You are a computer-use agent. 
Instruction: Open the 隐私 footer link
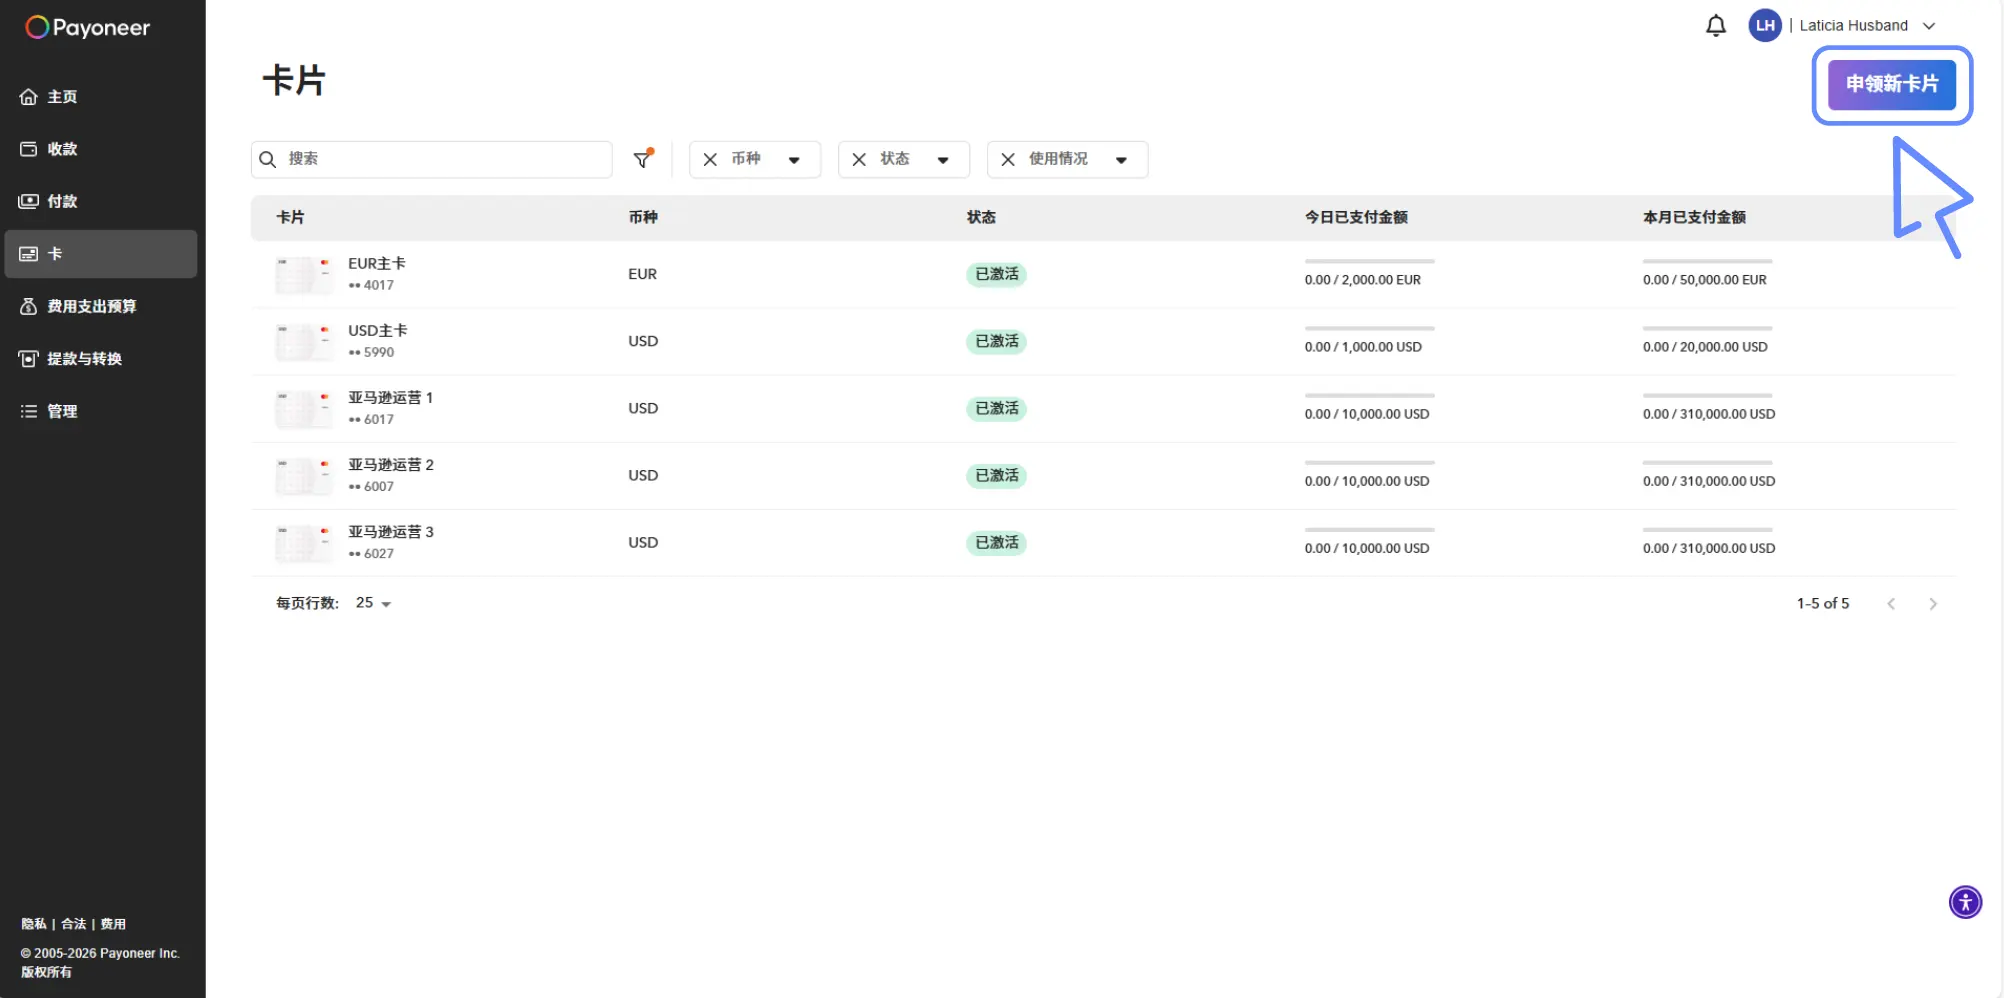click(34, 924)
